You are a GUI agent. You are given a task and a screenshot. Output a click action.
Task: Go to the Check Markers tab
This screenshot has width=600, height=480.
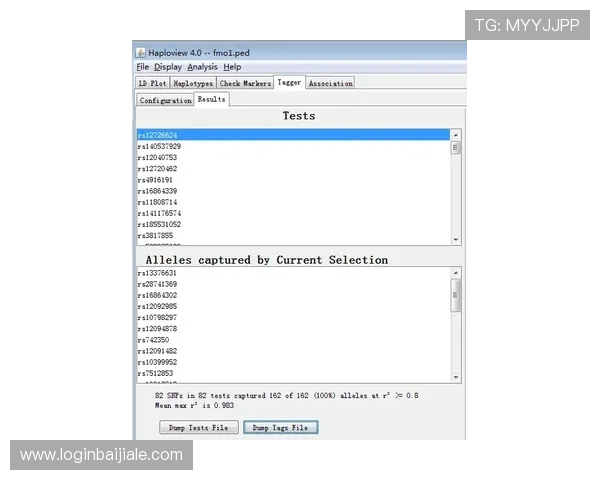245,84
